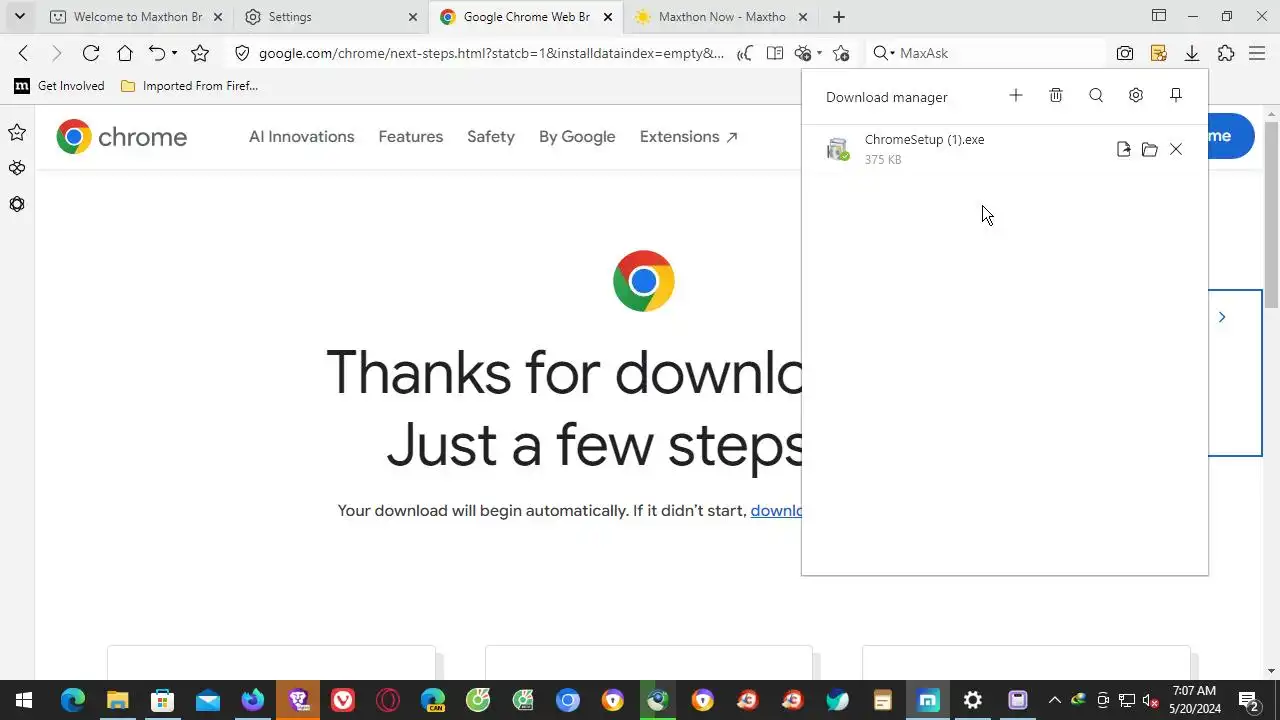This screenshot has width=1280, height=720.
Task: Close the Settings tab
Action: 413,17
